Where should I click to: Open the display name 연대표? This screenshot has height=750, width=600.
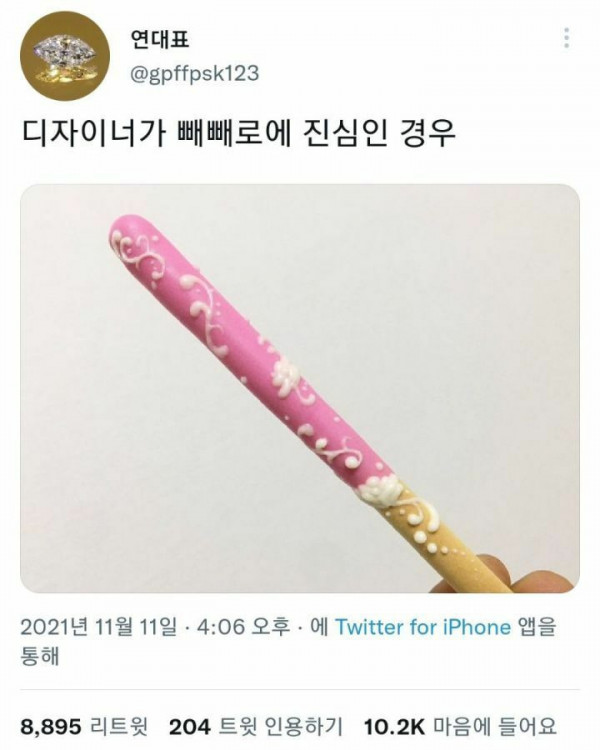(159, 38)
